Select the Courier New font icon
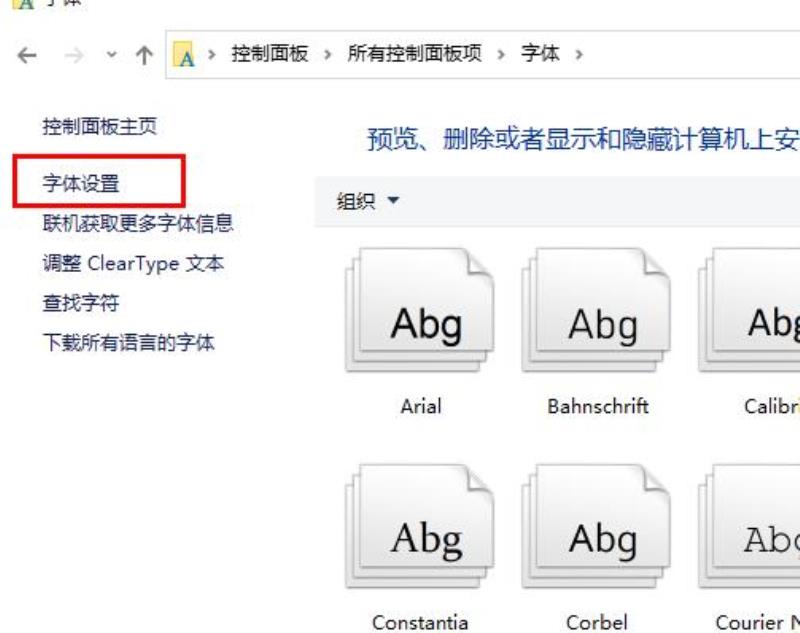 749,526
